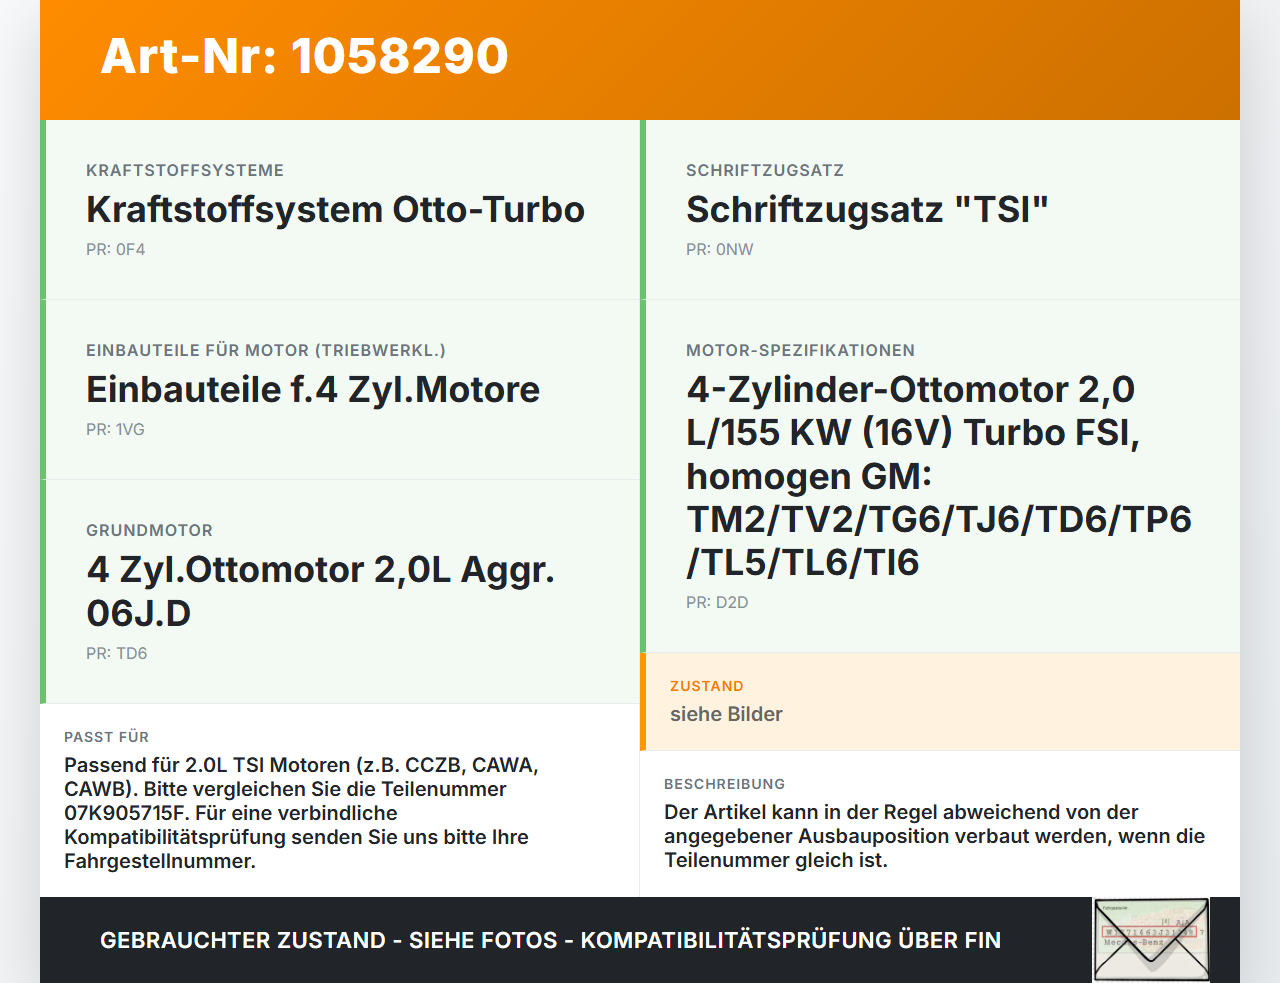The image size is (1280, 983).
Task: Click the envelope thumbnail in the footer bar
Action: tap(1152, 940)
